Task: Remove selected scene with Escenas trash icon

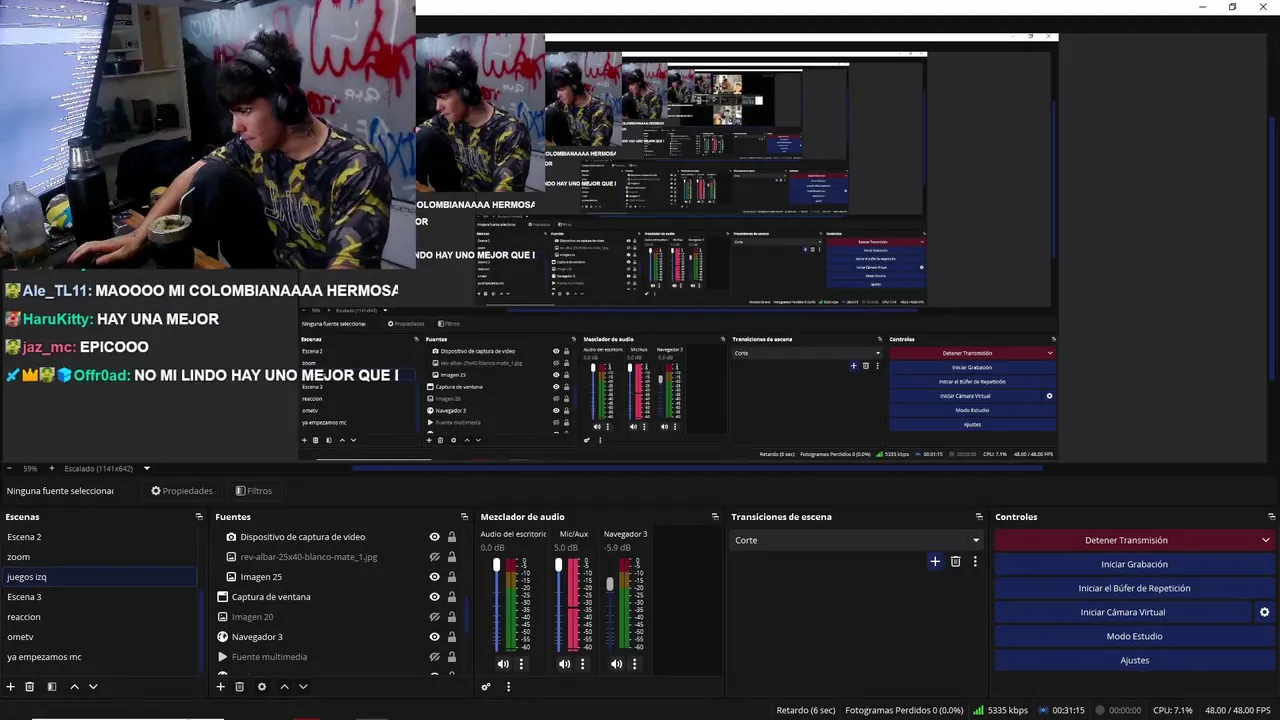Action: pos(30,687)
